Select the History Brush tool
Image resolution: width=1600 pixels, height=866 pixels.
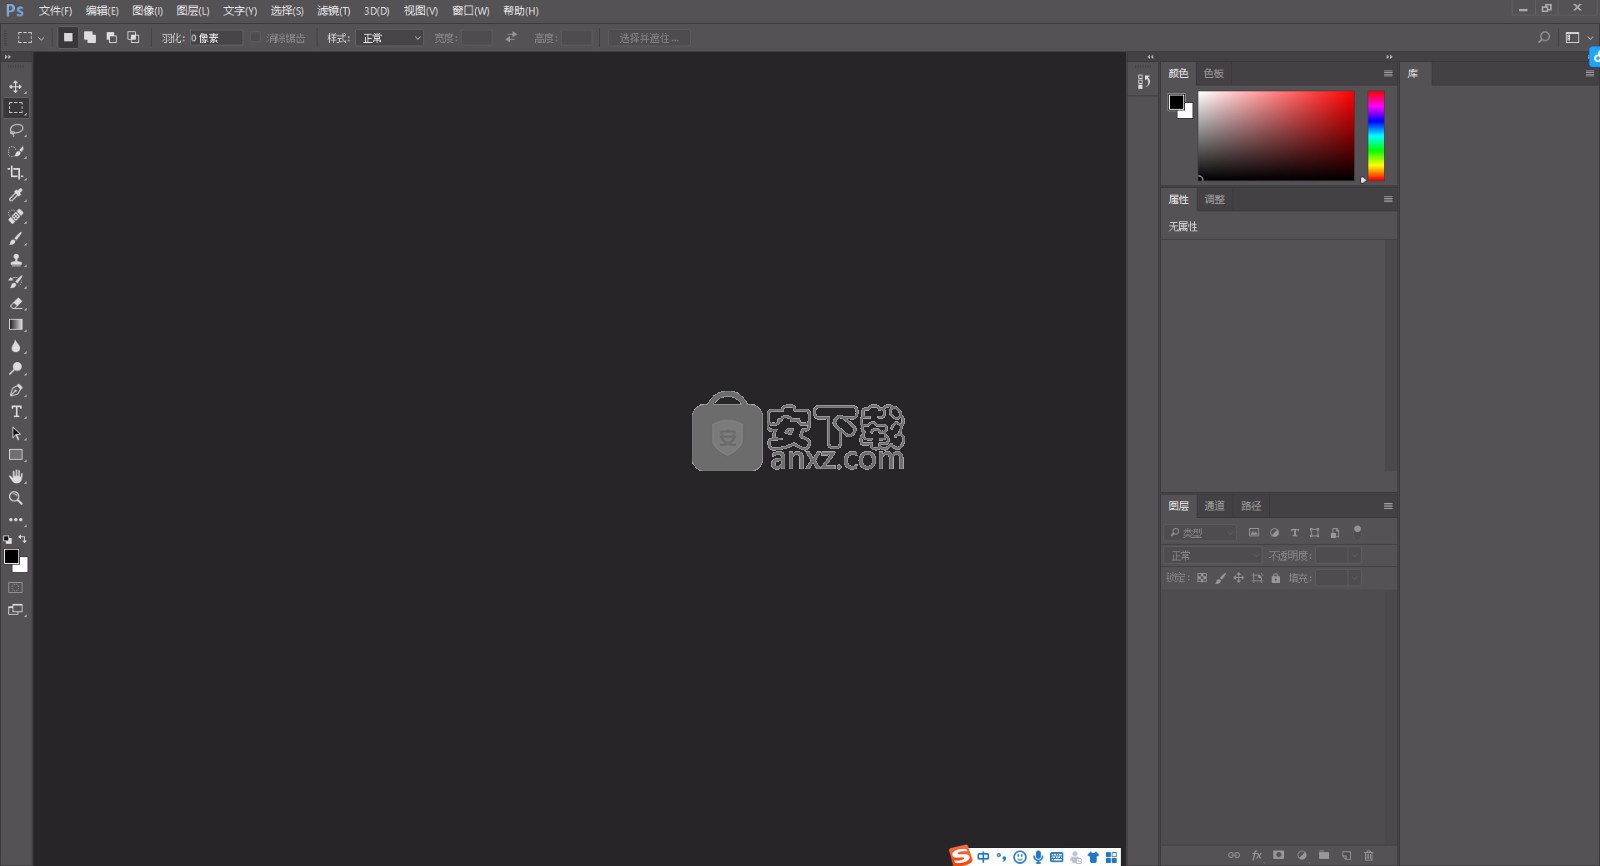point(16,282)
